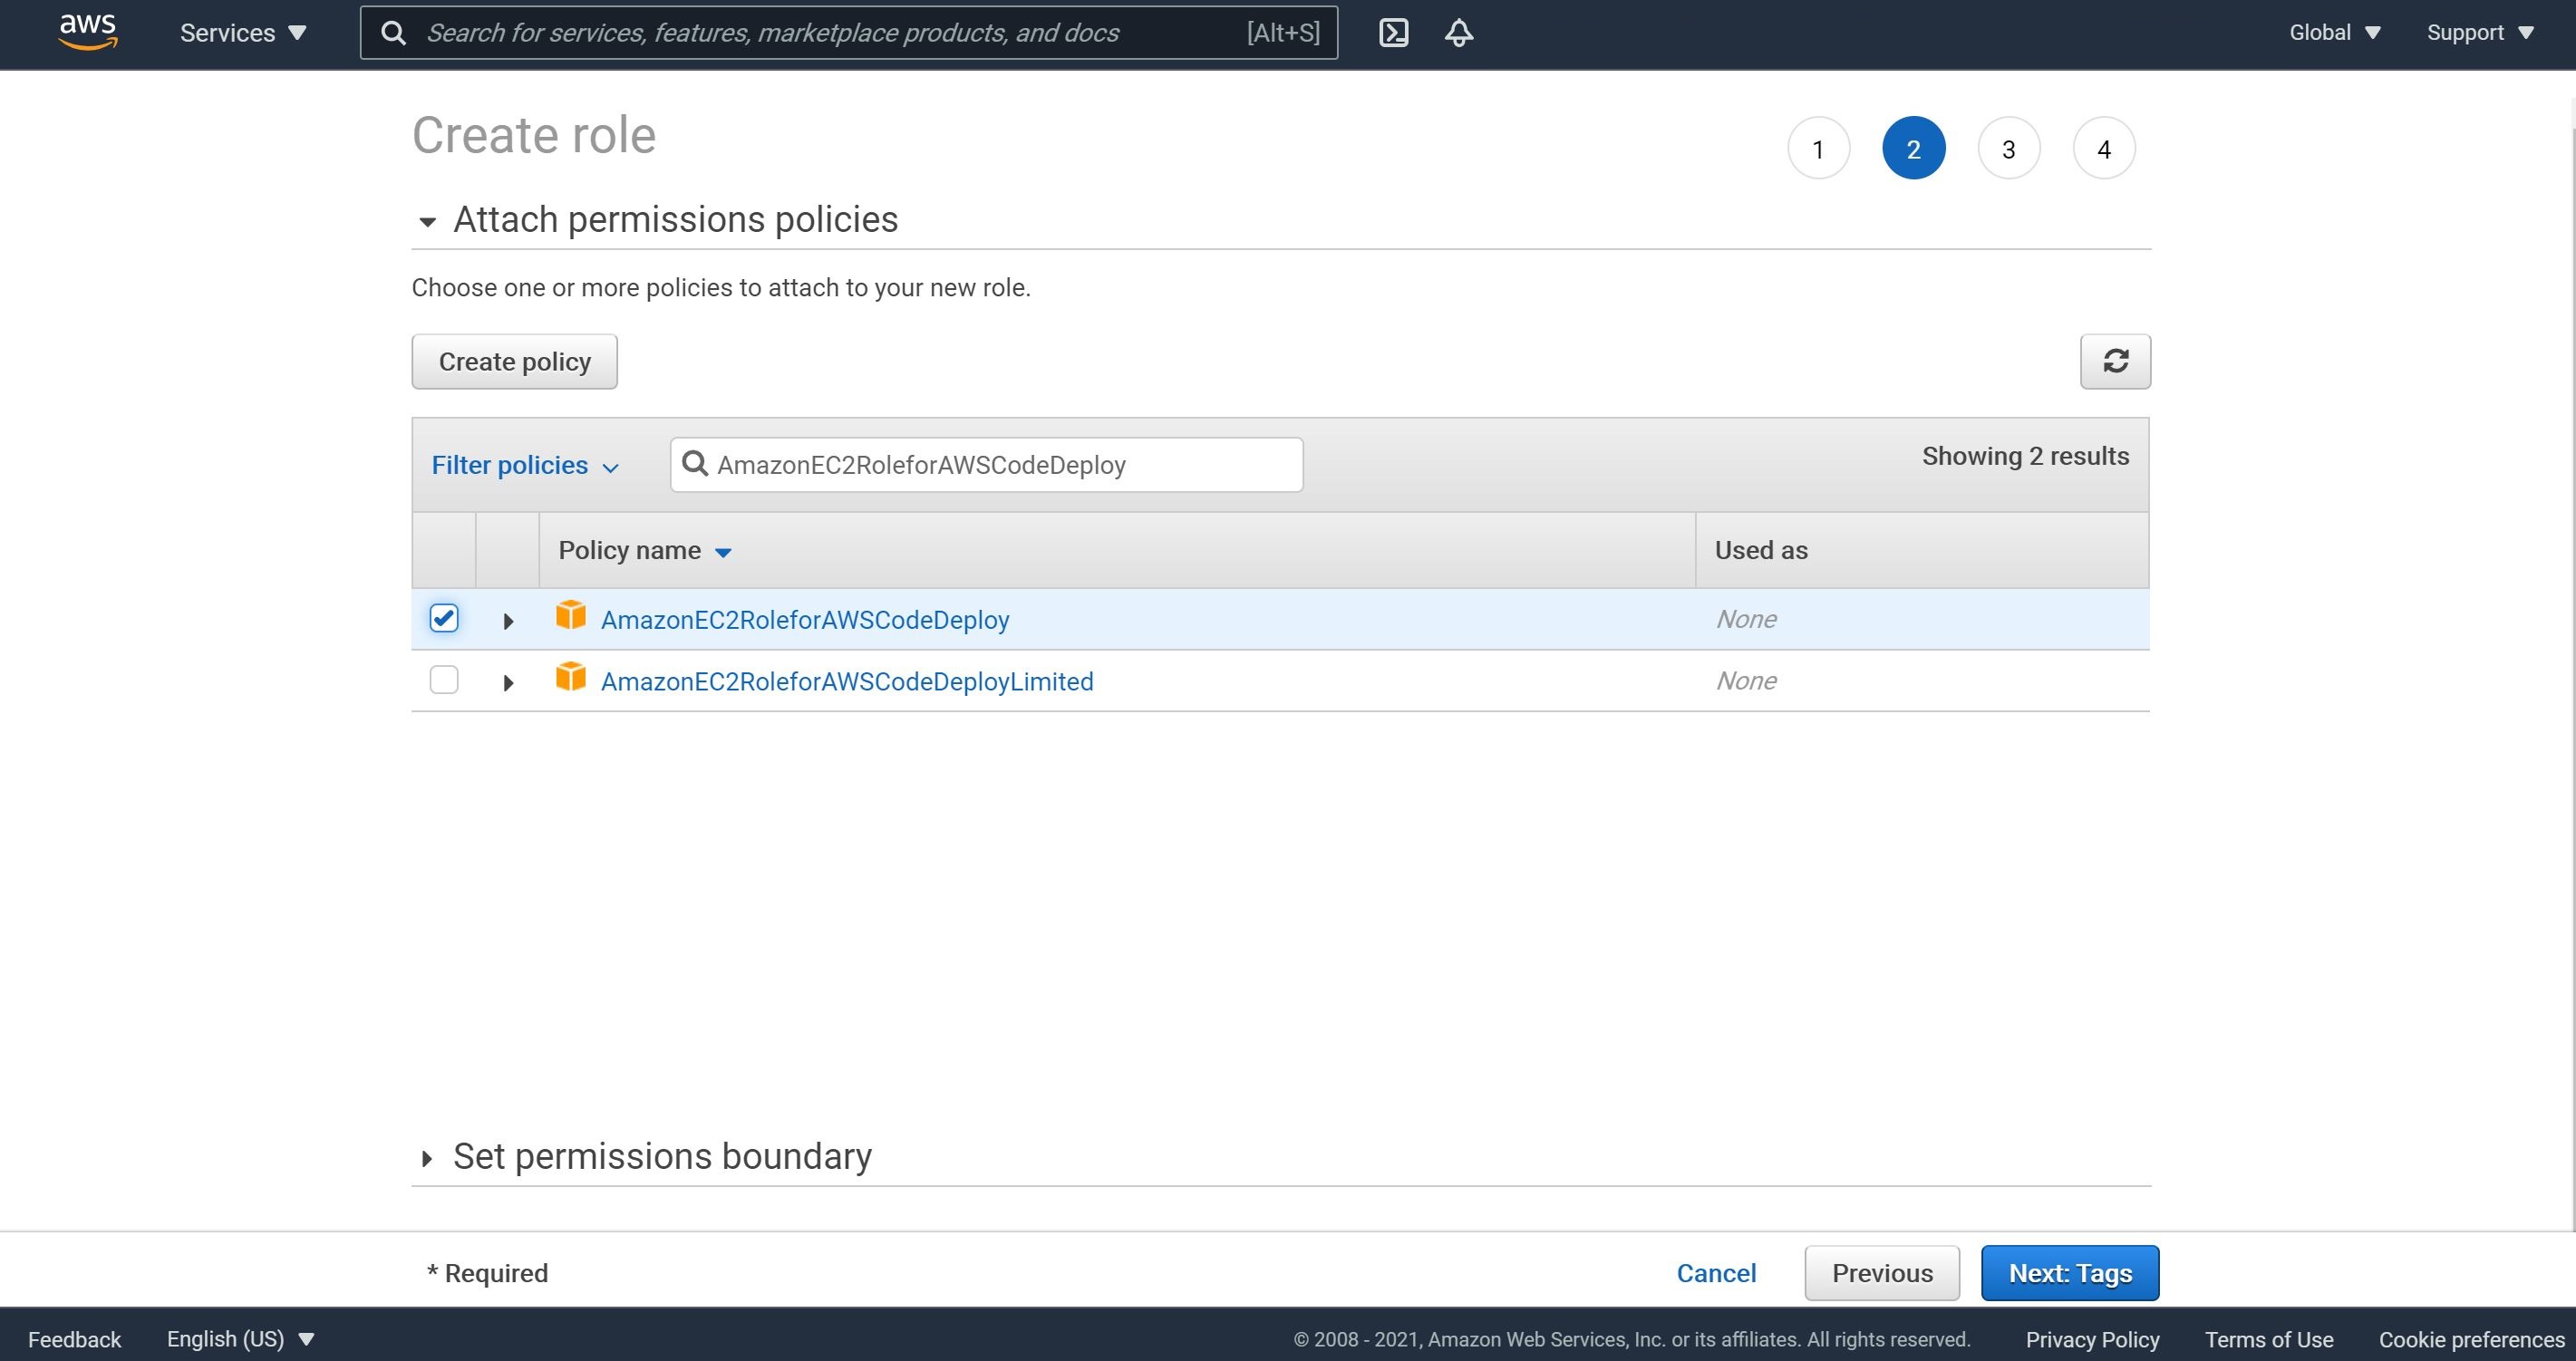The image size is (2576, 1361).
Task: Open Cookie preferences
Action: tap(2471, 1339)
